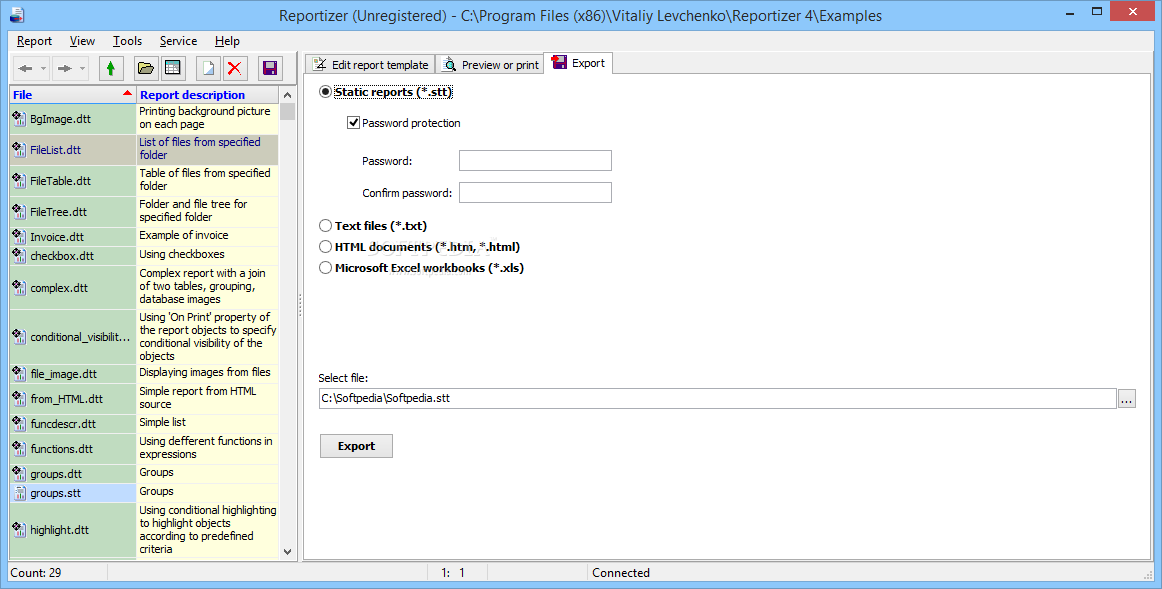Image resolution: width=1162 pixels, height=589 pixels.
Task: Click the back navigation arrow
Action: pyautogui.click(x=25, y=69)
